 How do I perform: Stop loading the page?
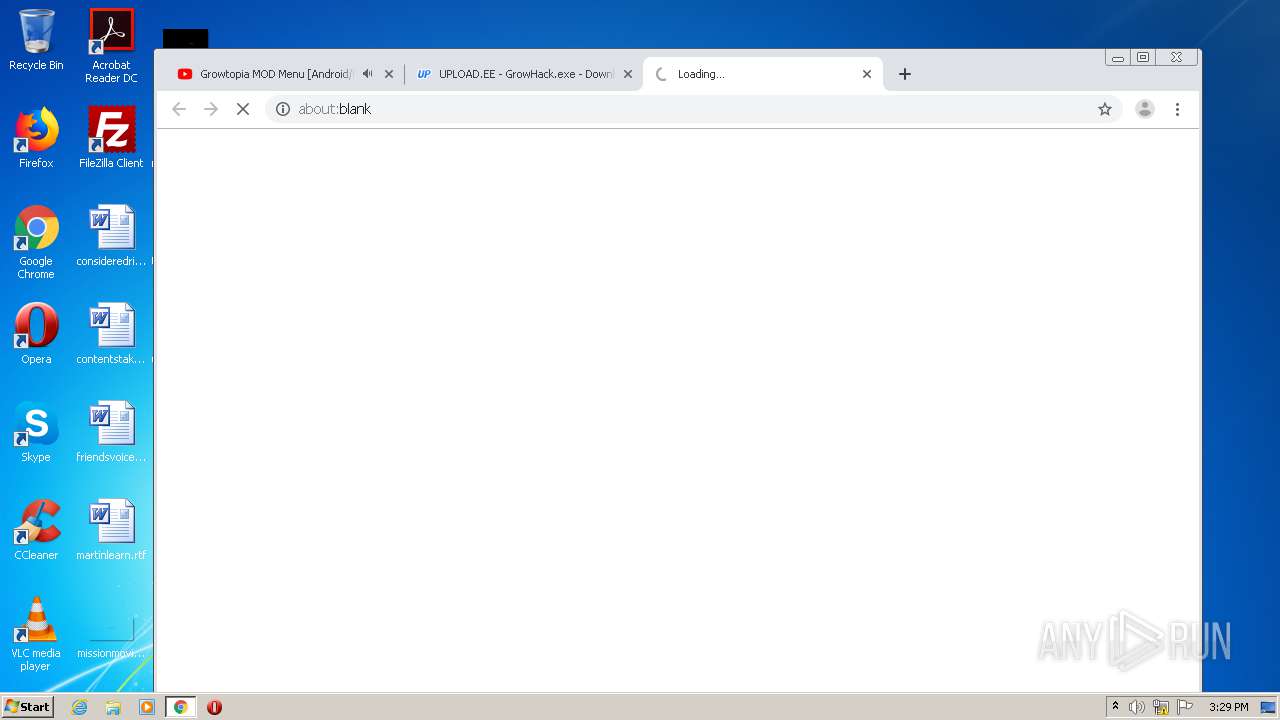click(x=243, y=109)
